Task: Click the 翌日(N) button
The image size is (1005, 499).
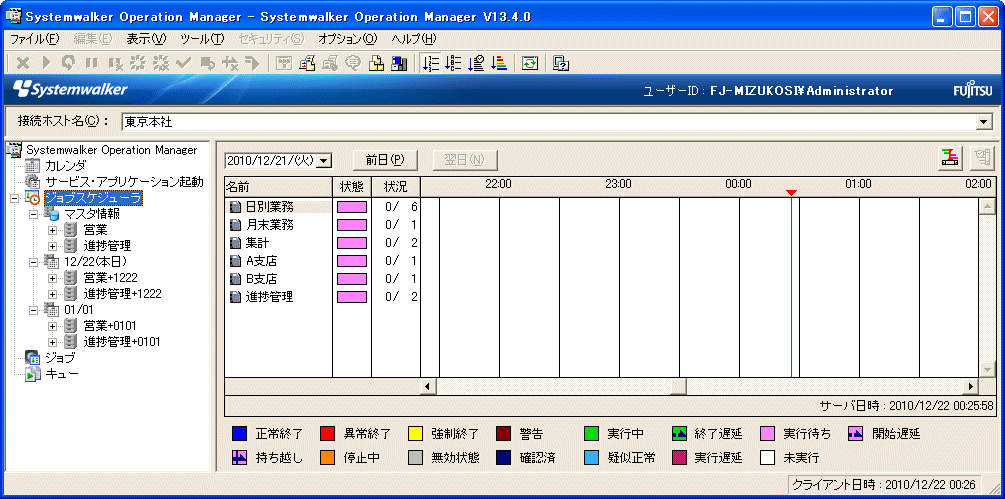Action: [x=465, y=160]
